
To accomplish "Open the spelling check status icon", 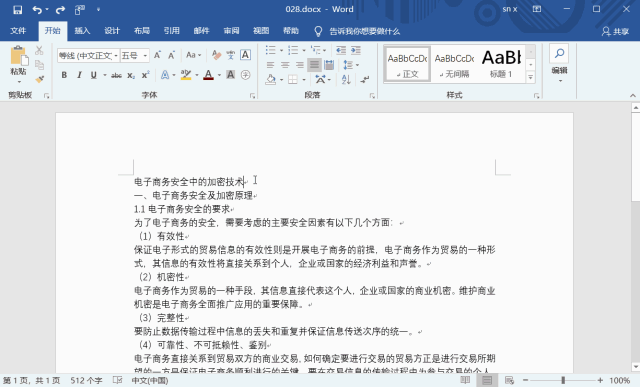I will (117, 380).
